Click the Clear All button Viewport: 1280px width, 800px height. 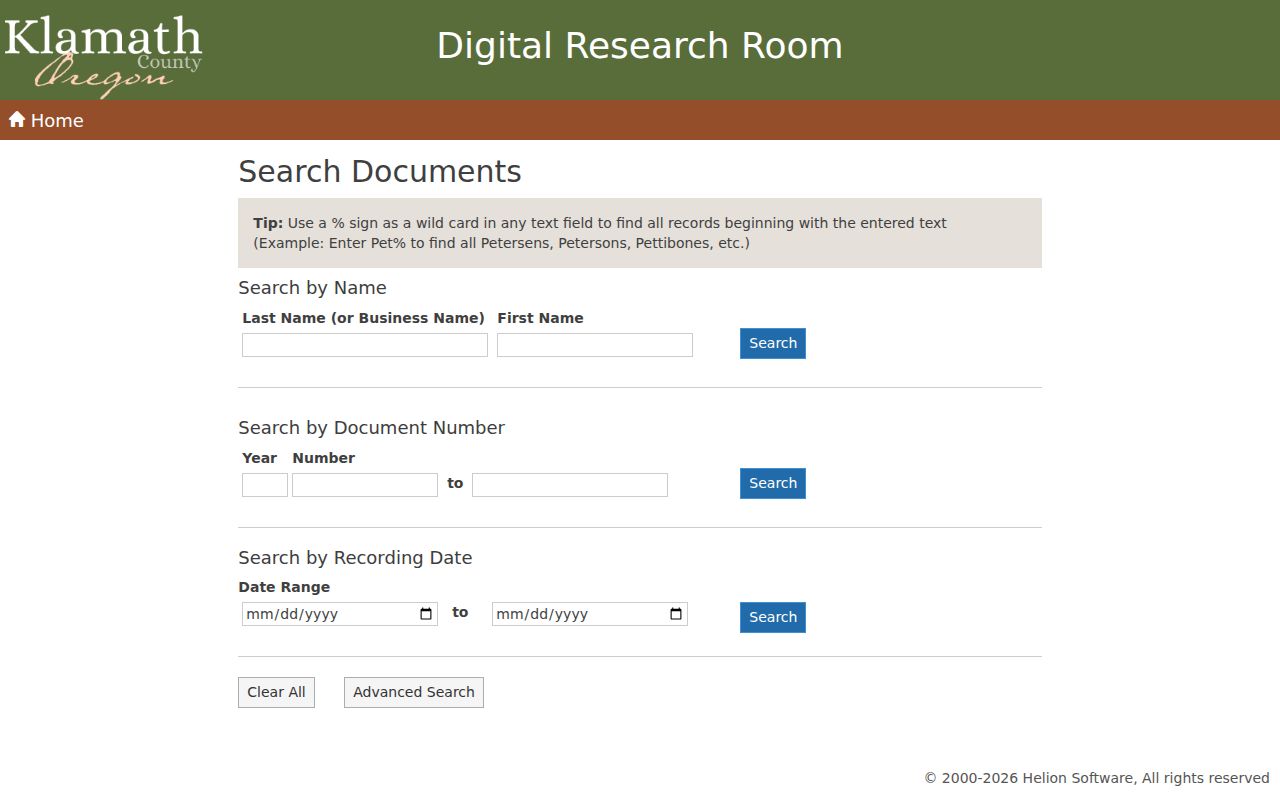click(x=276, y=692)
